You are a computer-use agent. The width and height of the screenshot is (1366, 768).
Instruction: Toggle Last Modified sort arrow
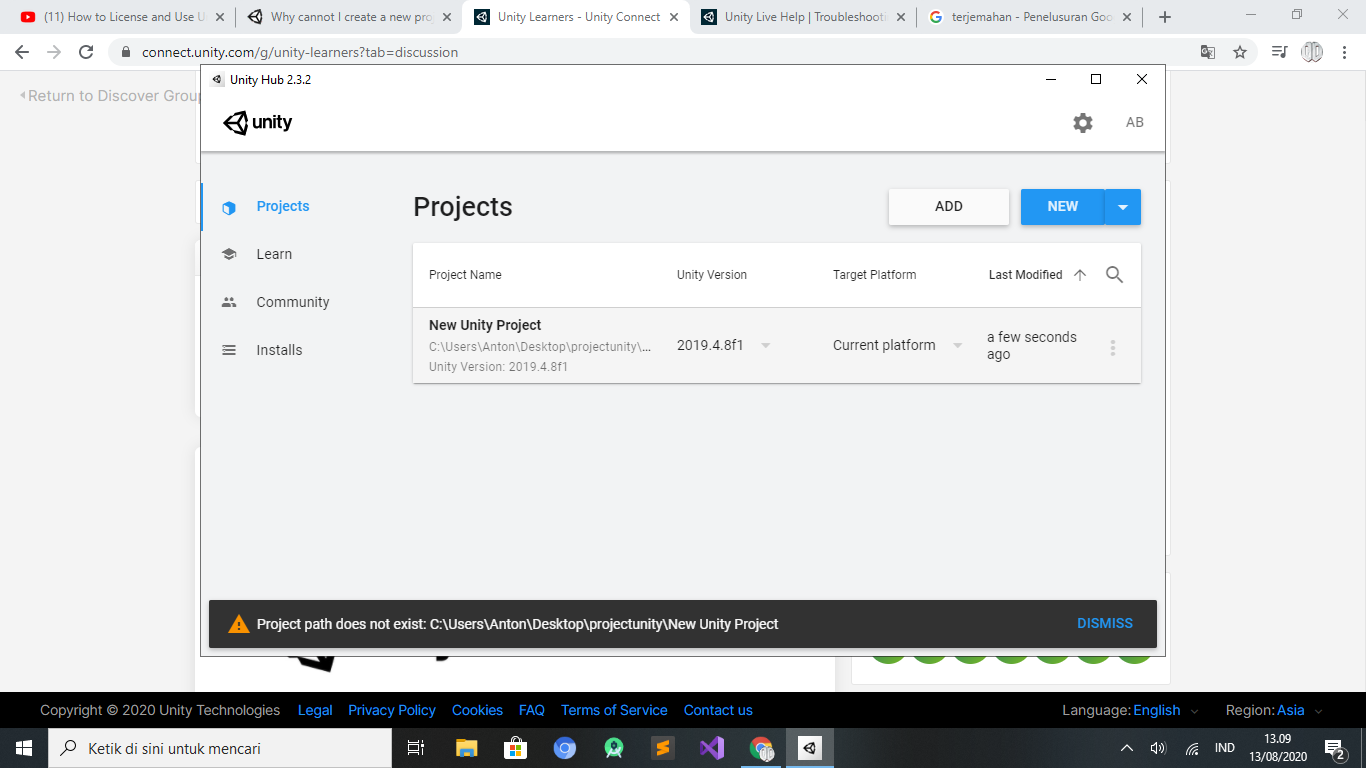tap(1080, 275)
